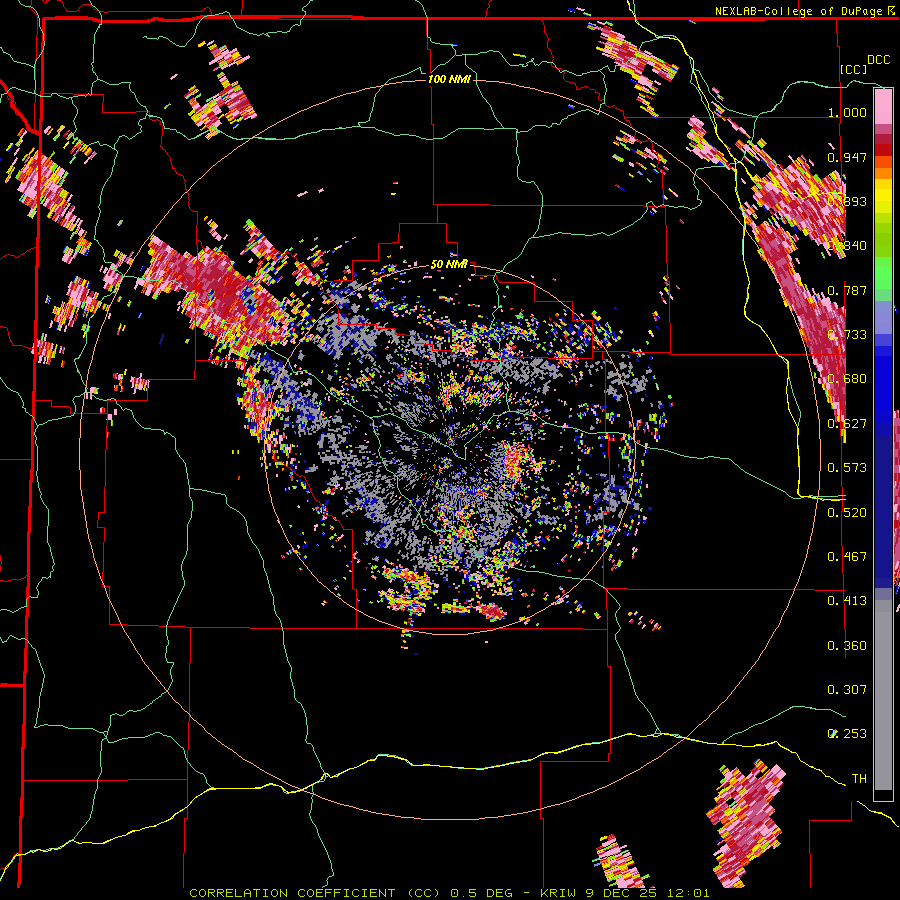Pick the bright green segment of color bar
The width and height of the screenshot is (900, 900).
pyautogui.click(x=883, y=273)
